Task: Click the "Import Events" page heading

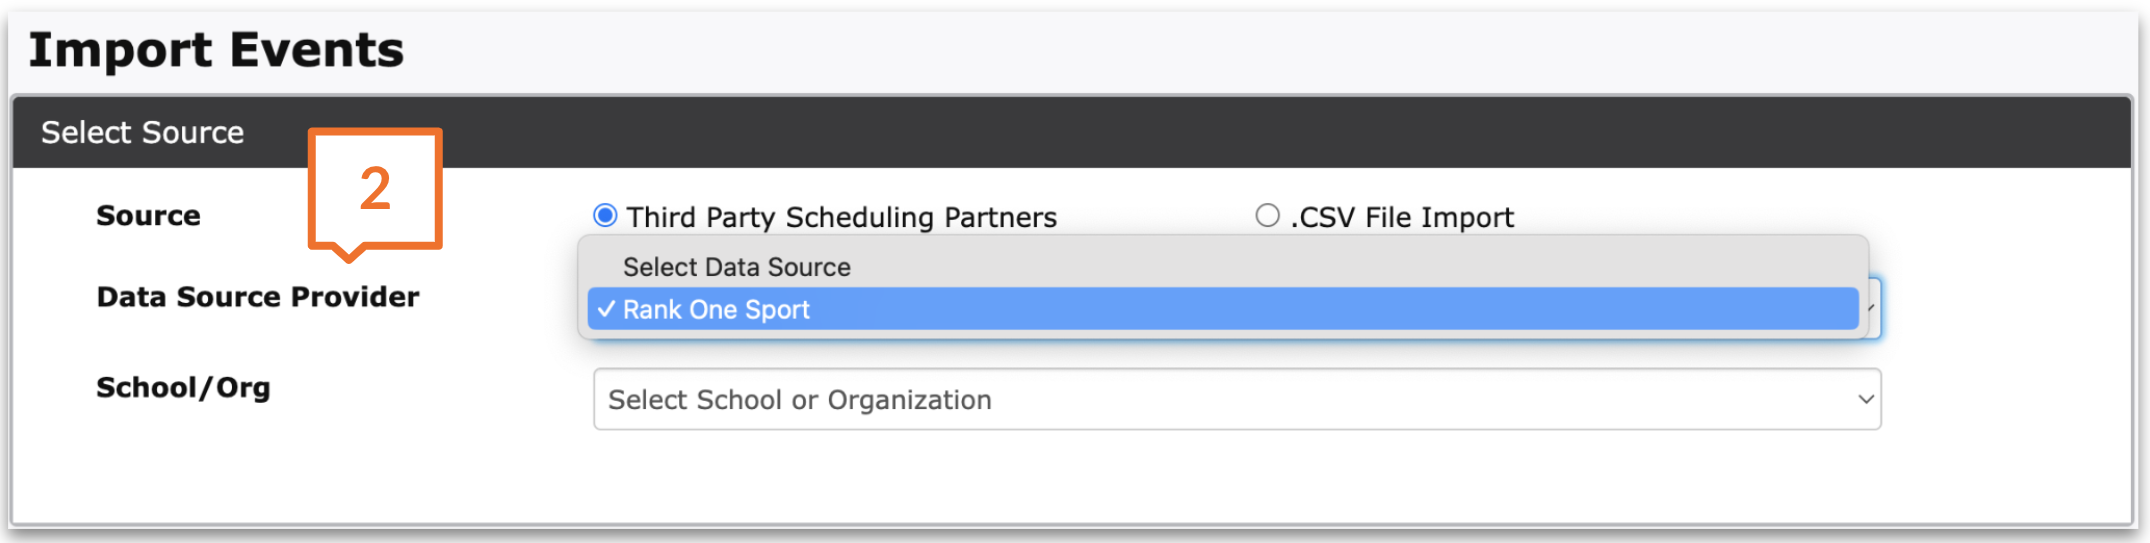Action: (216, 50)
